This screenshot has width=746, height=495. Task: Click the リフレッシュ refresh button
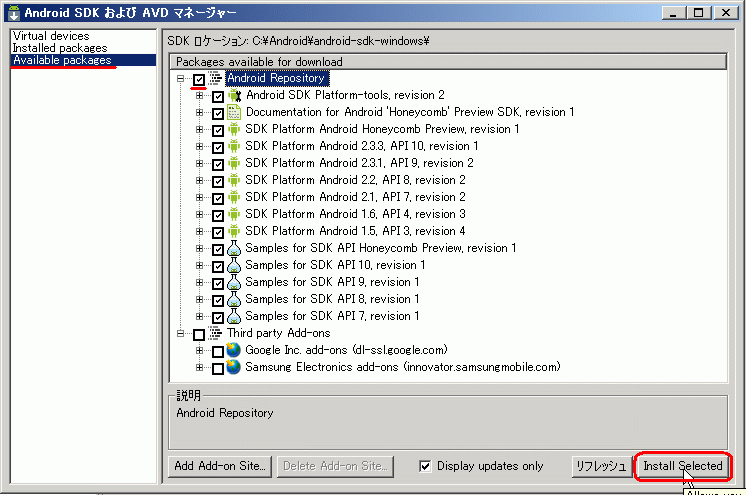click(601, 466)
